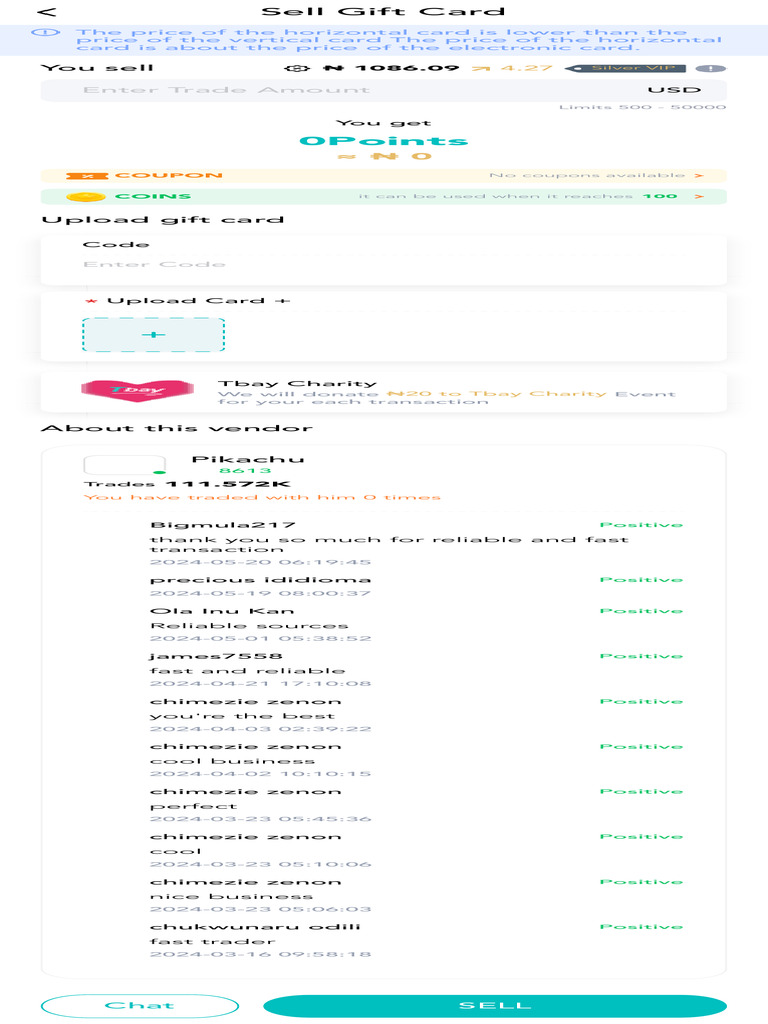Tap review text 'nice business'
Screen dimensions: 768x1024
tap(231, 897)
